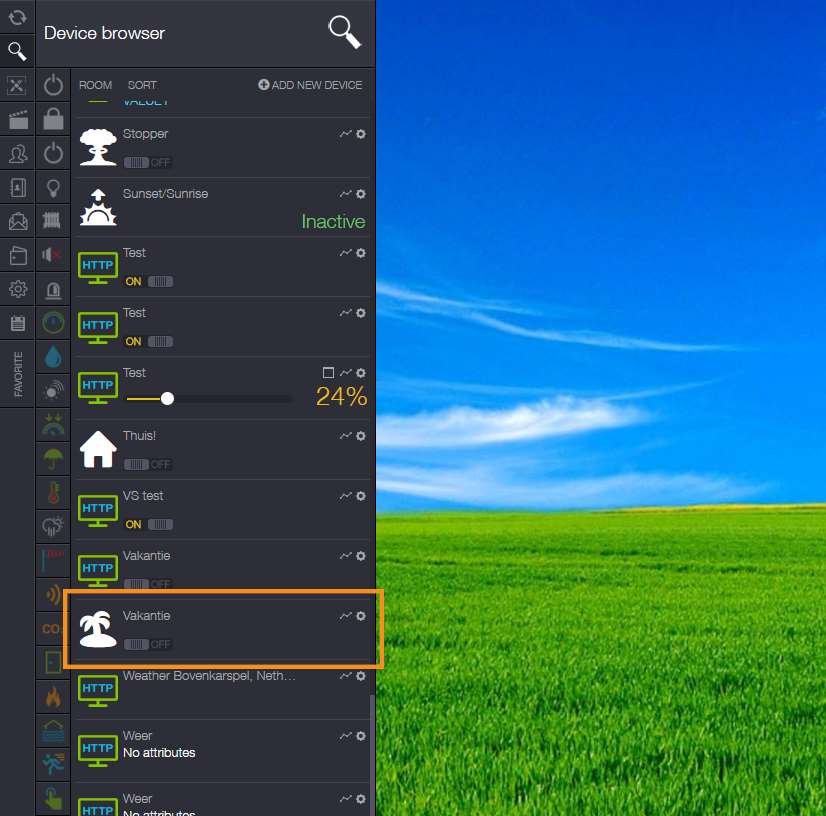Open settings gear for Sunset/Sunrise device
The width and height of the screenshot is (826, 816).
[361, 194]
